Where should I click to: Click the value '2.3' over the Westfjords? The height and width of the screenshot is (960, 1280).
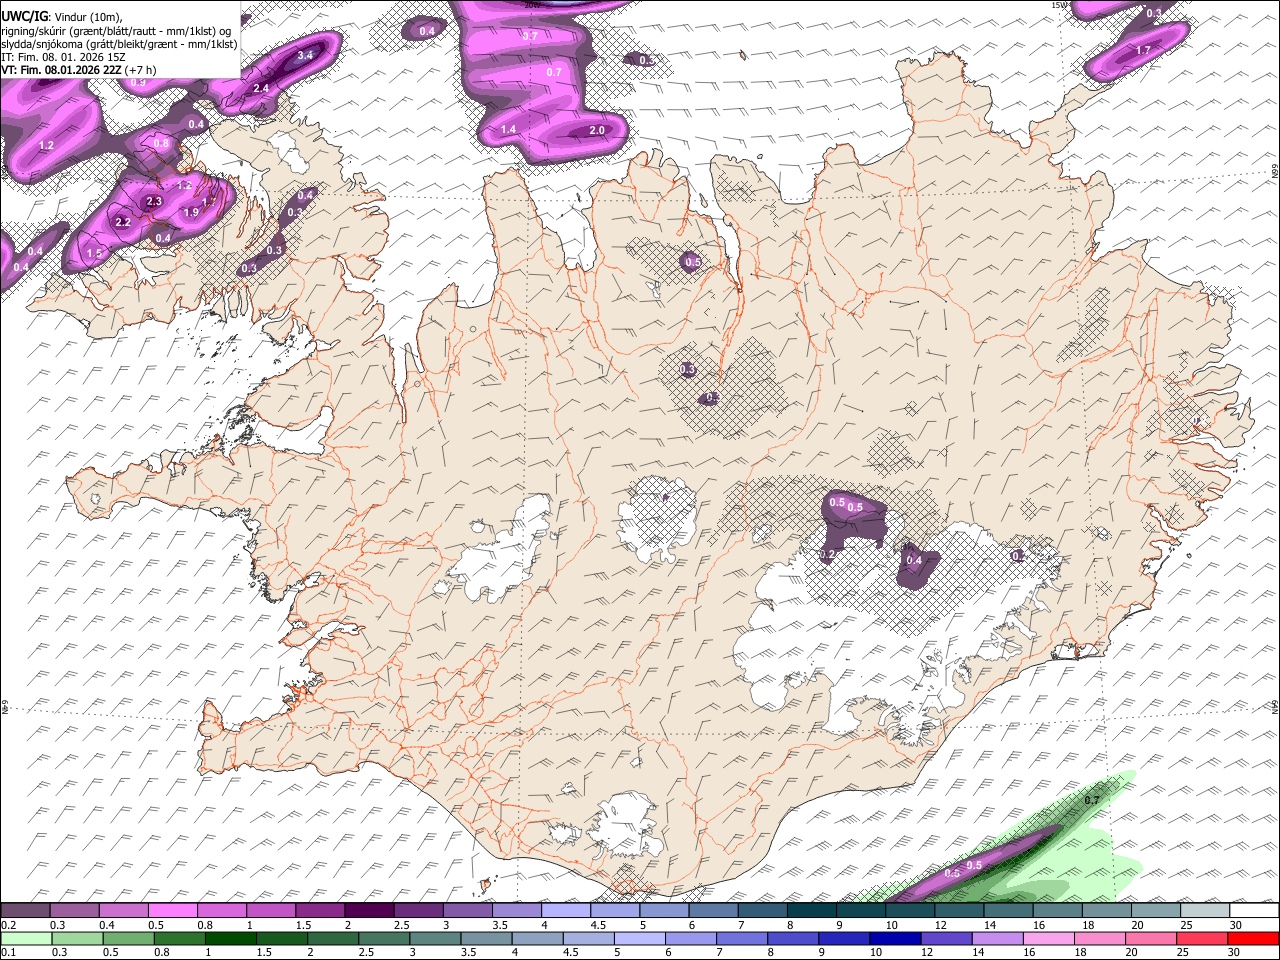pos(154,201)
